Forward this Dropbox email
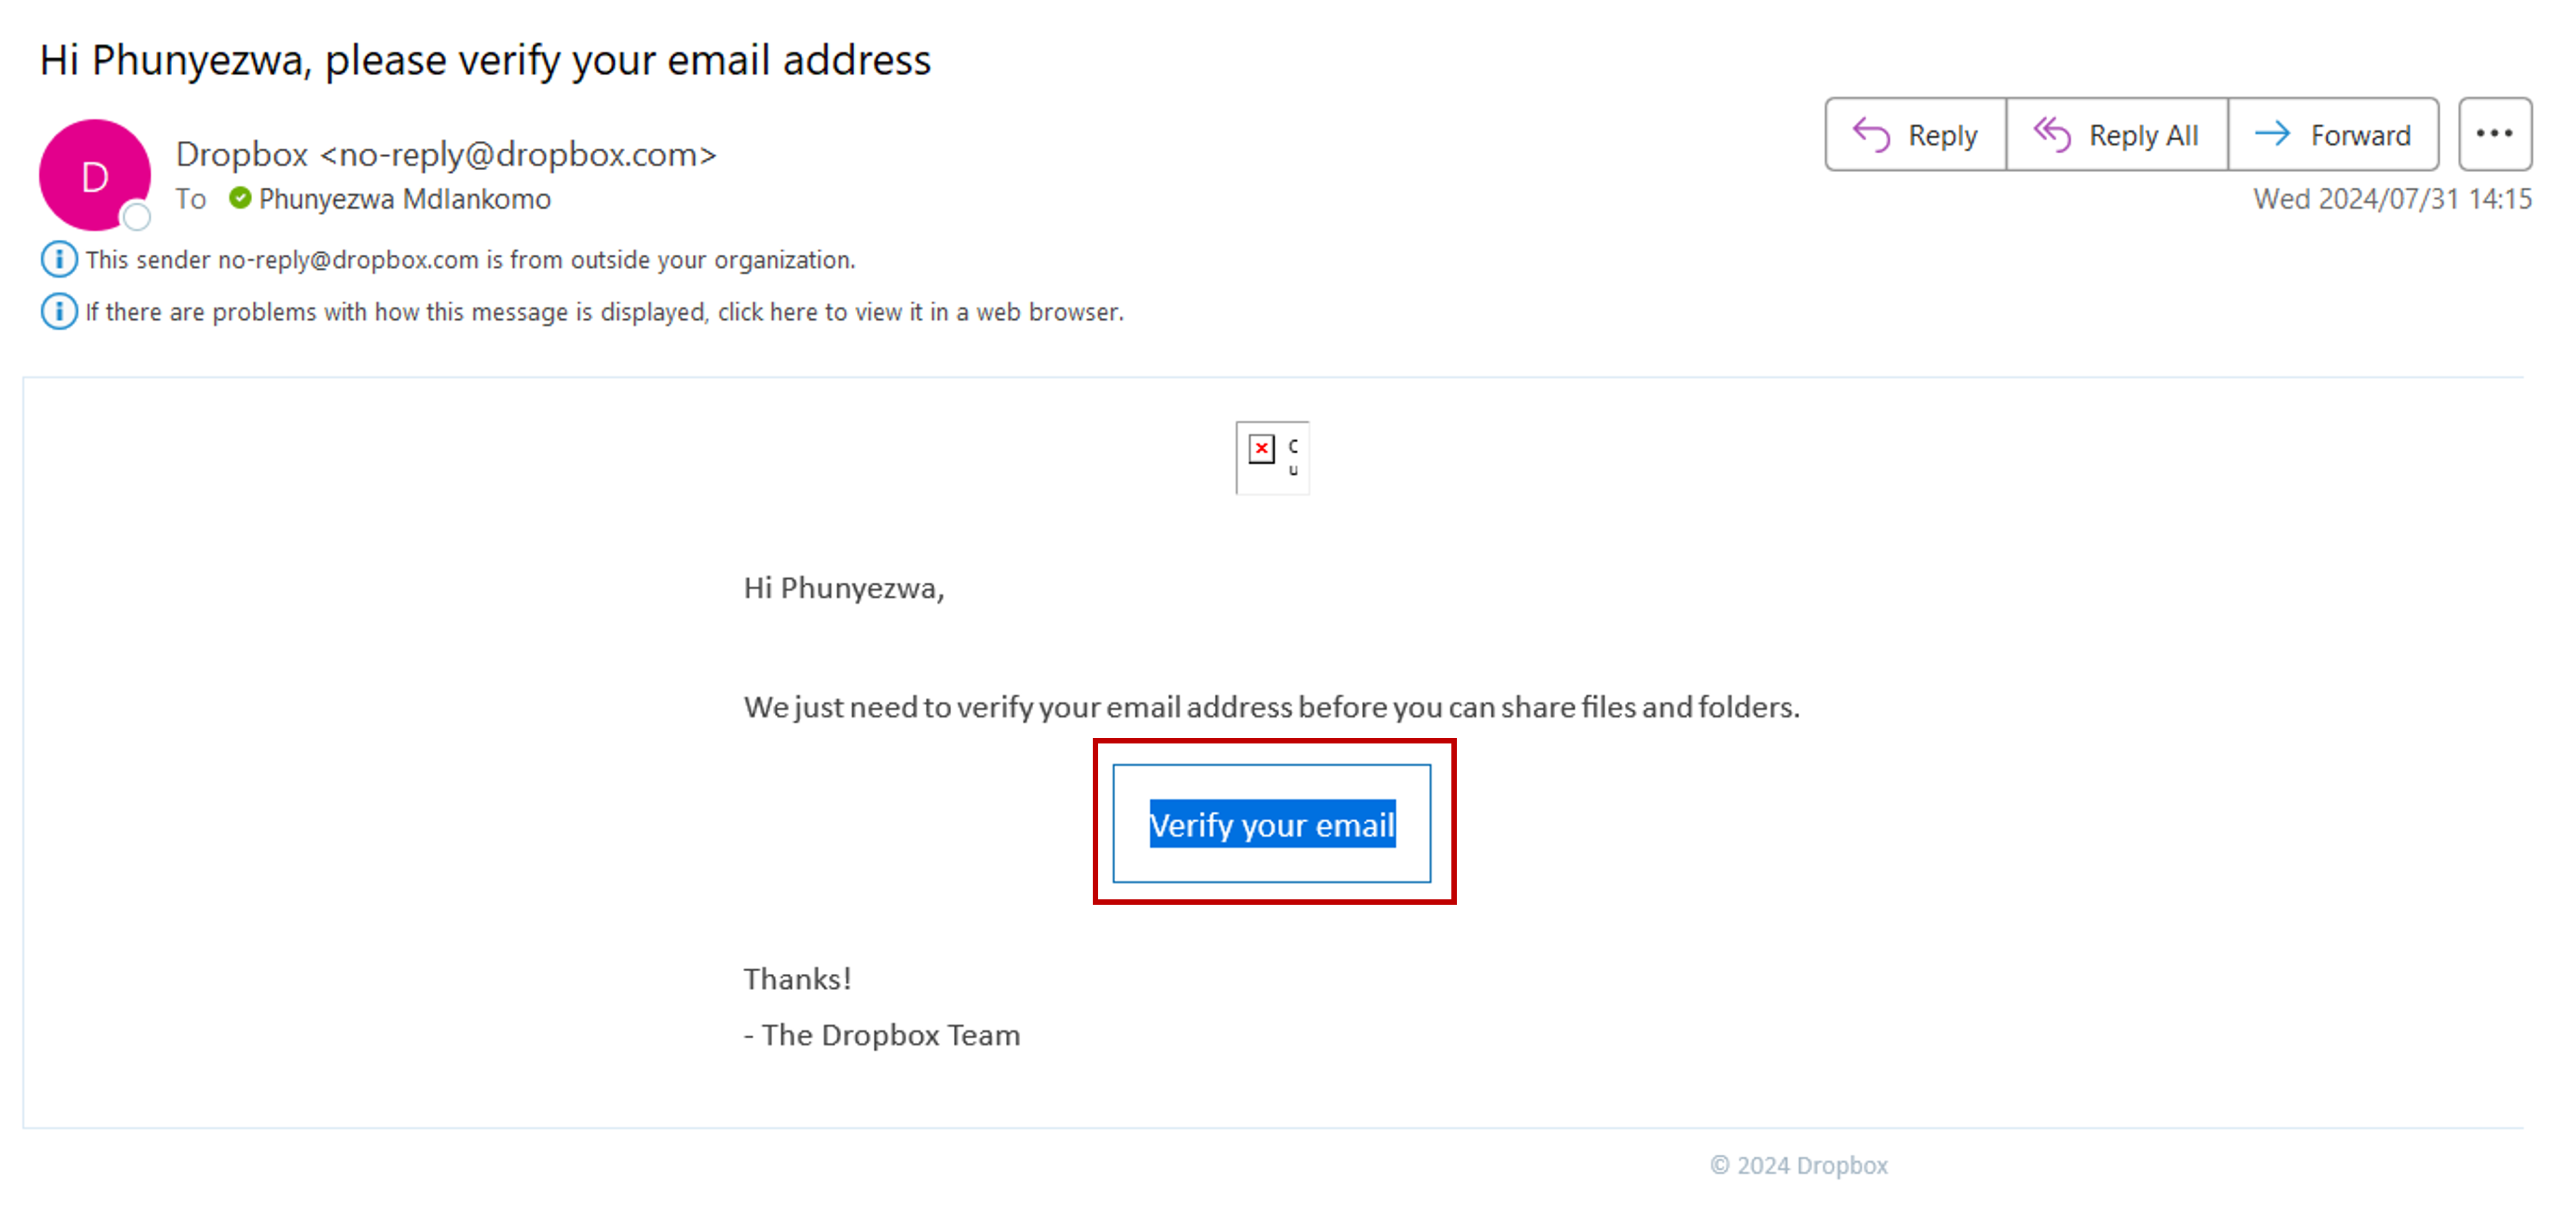This screenshot has width=2576, height=1226. coord(2333,135)
